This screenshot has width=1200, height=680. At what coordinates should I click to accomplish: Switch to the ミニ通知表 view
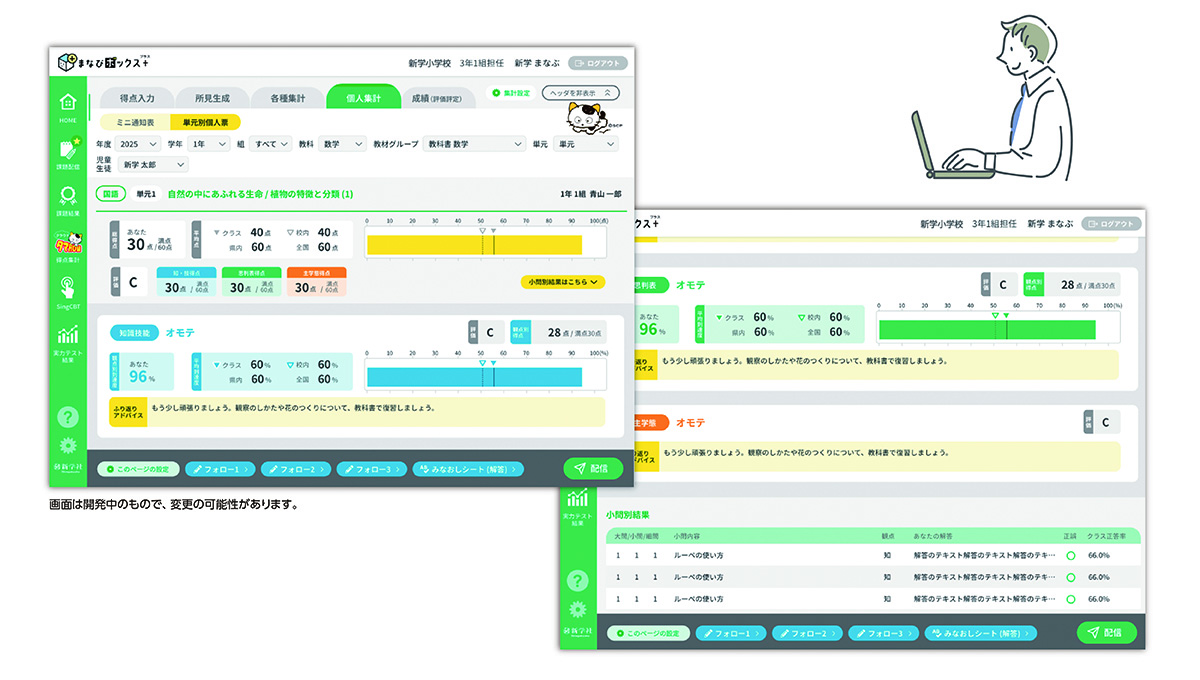point(133,122)
